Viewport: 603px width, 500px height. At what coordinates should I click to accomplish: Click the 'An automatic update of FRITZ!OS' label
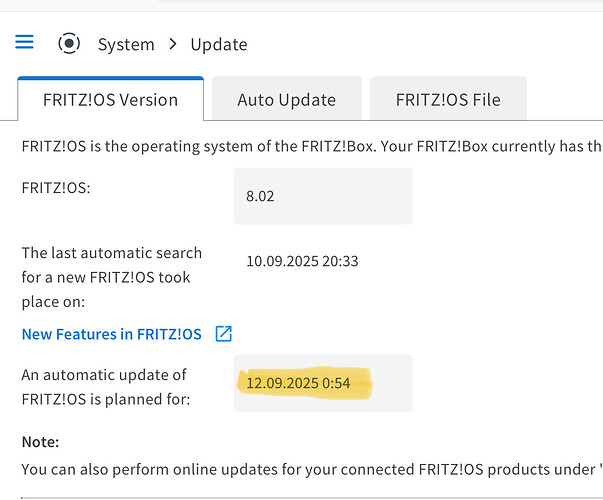[106, 387]
